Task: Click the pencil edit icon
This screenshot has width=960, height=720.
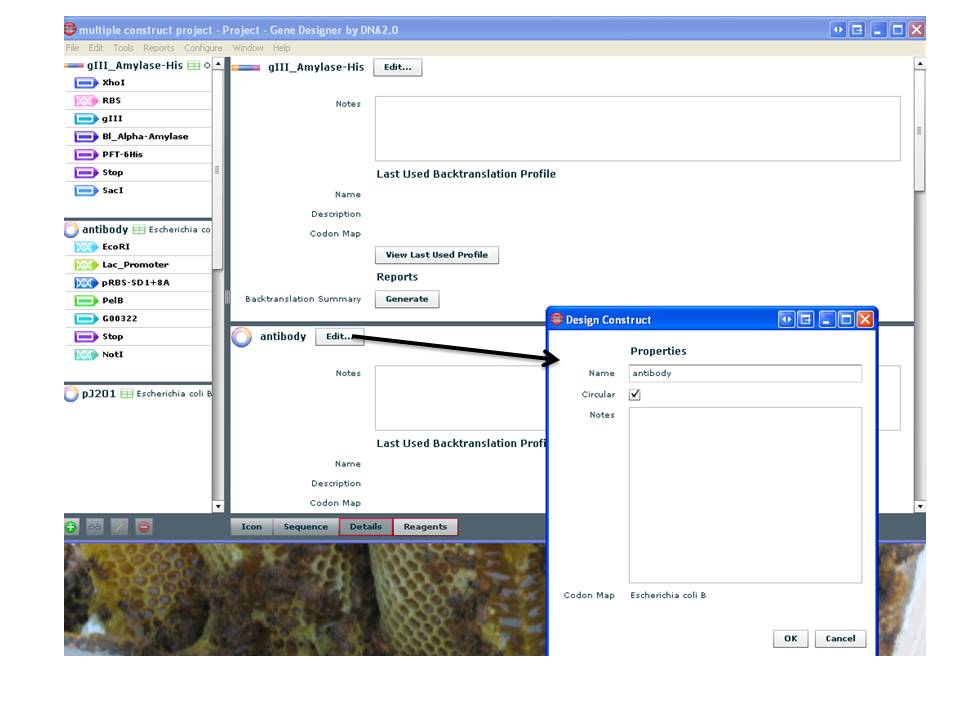Action: pyautogui.click(x=119, y=527)
